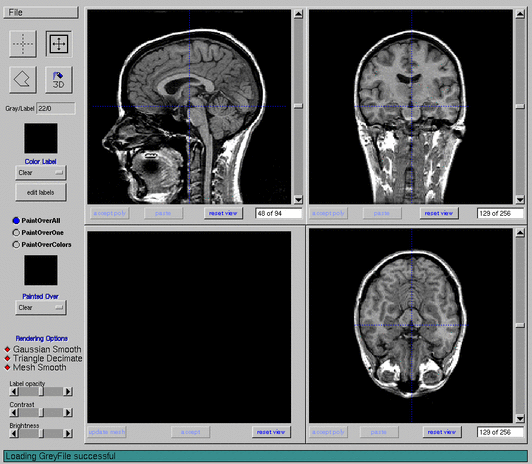Open the Color Label Clear dropdown
Screen dimensions: 532x464
click(40, 173)
